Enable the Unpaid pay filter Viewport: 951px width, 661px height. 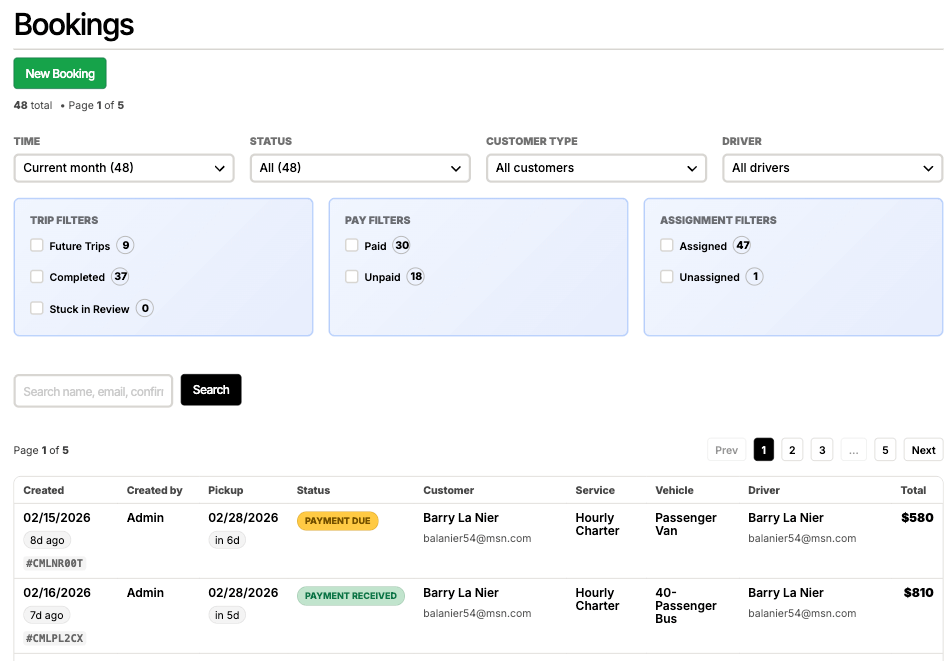click(x=351, y=276)
